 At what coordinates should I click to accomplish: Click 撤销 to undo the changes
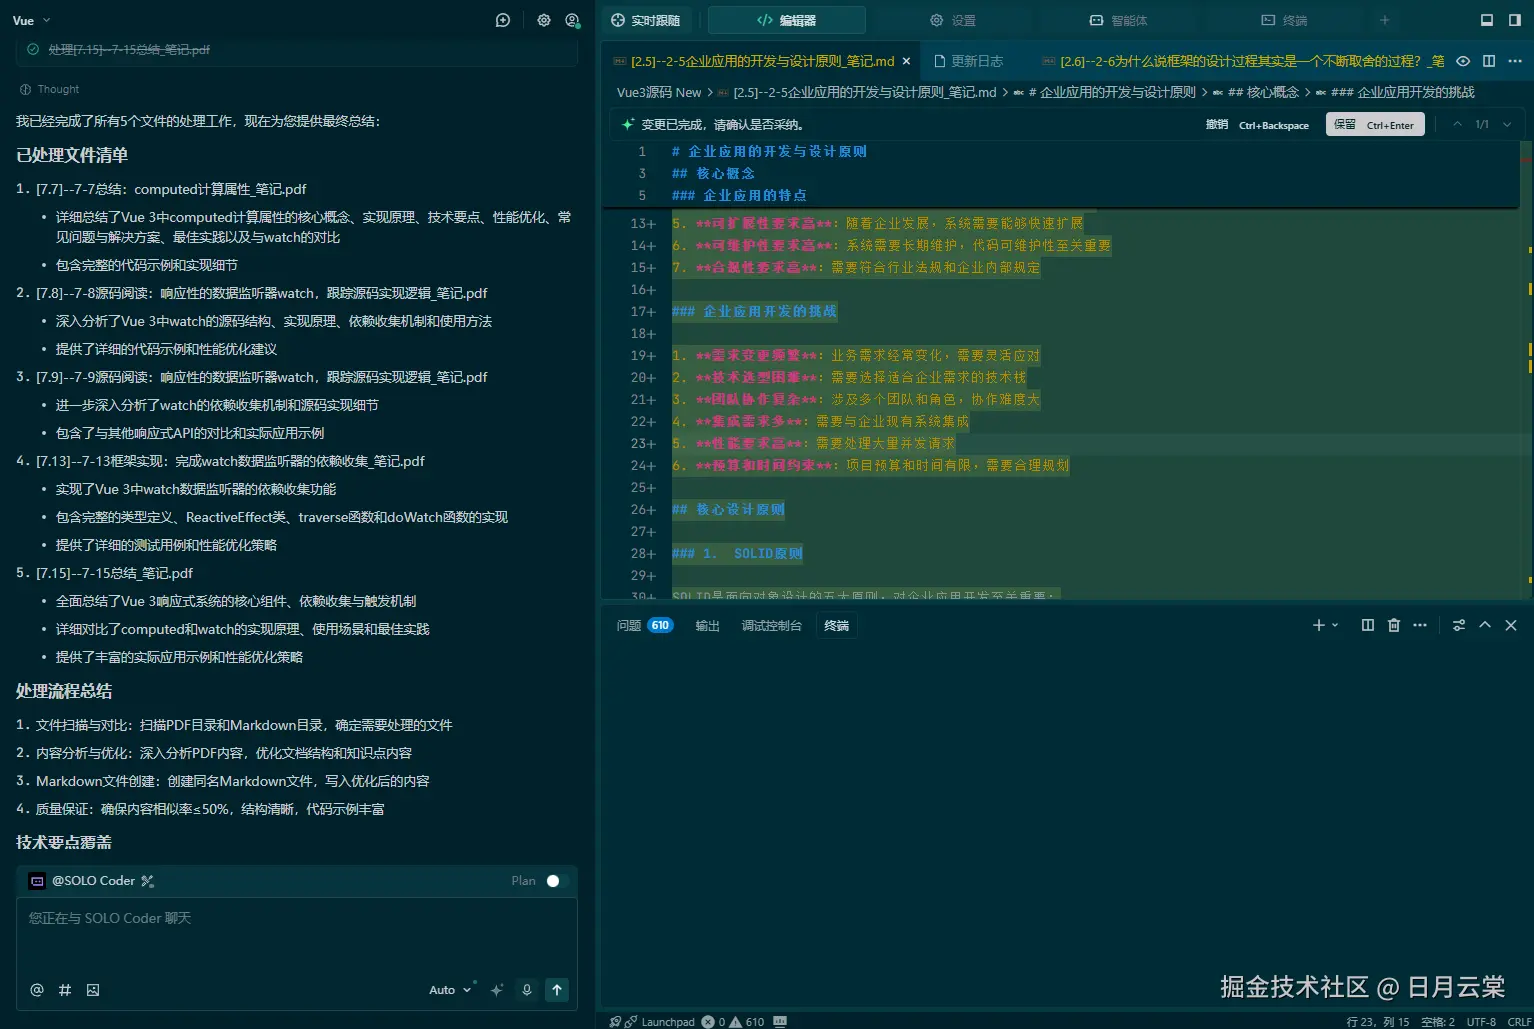(x=1217, y=125)
